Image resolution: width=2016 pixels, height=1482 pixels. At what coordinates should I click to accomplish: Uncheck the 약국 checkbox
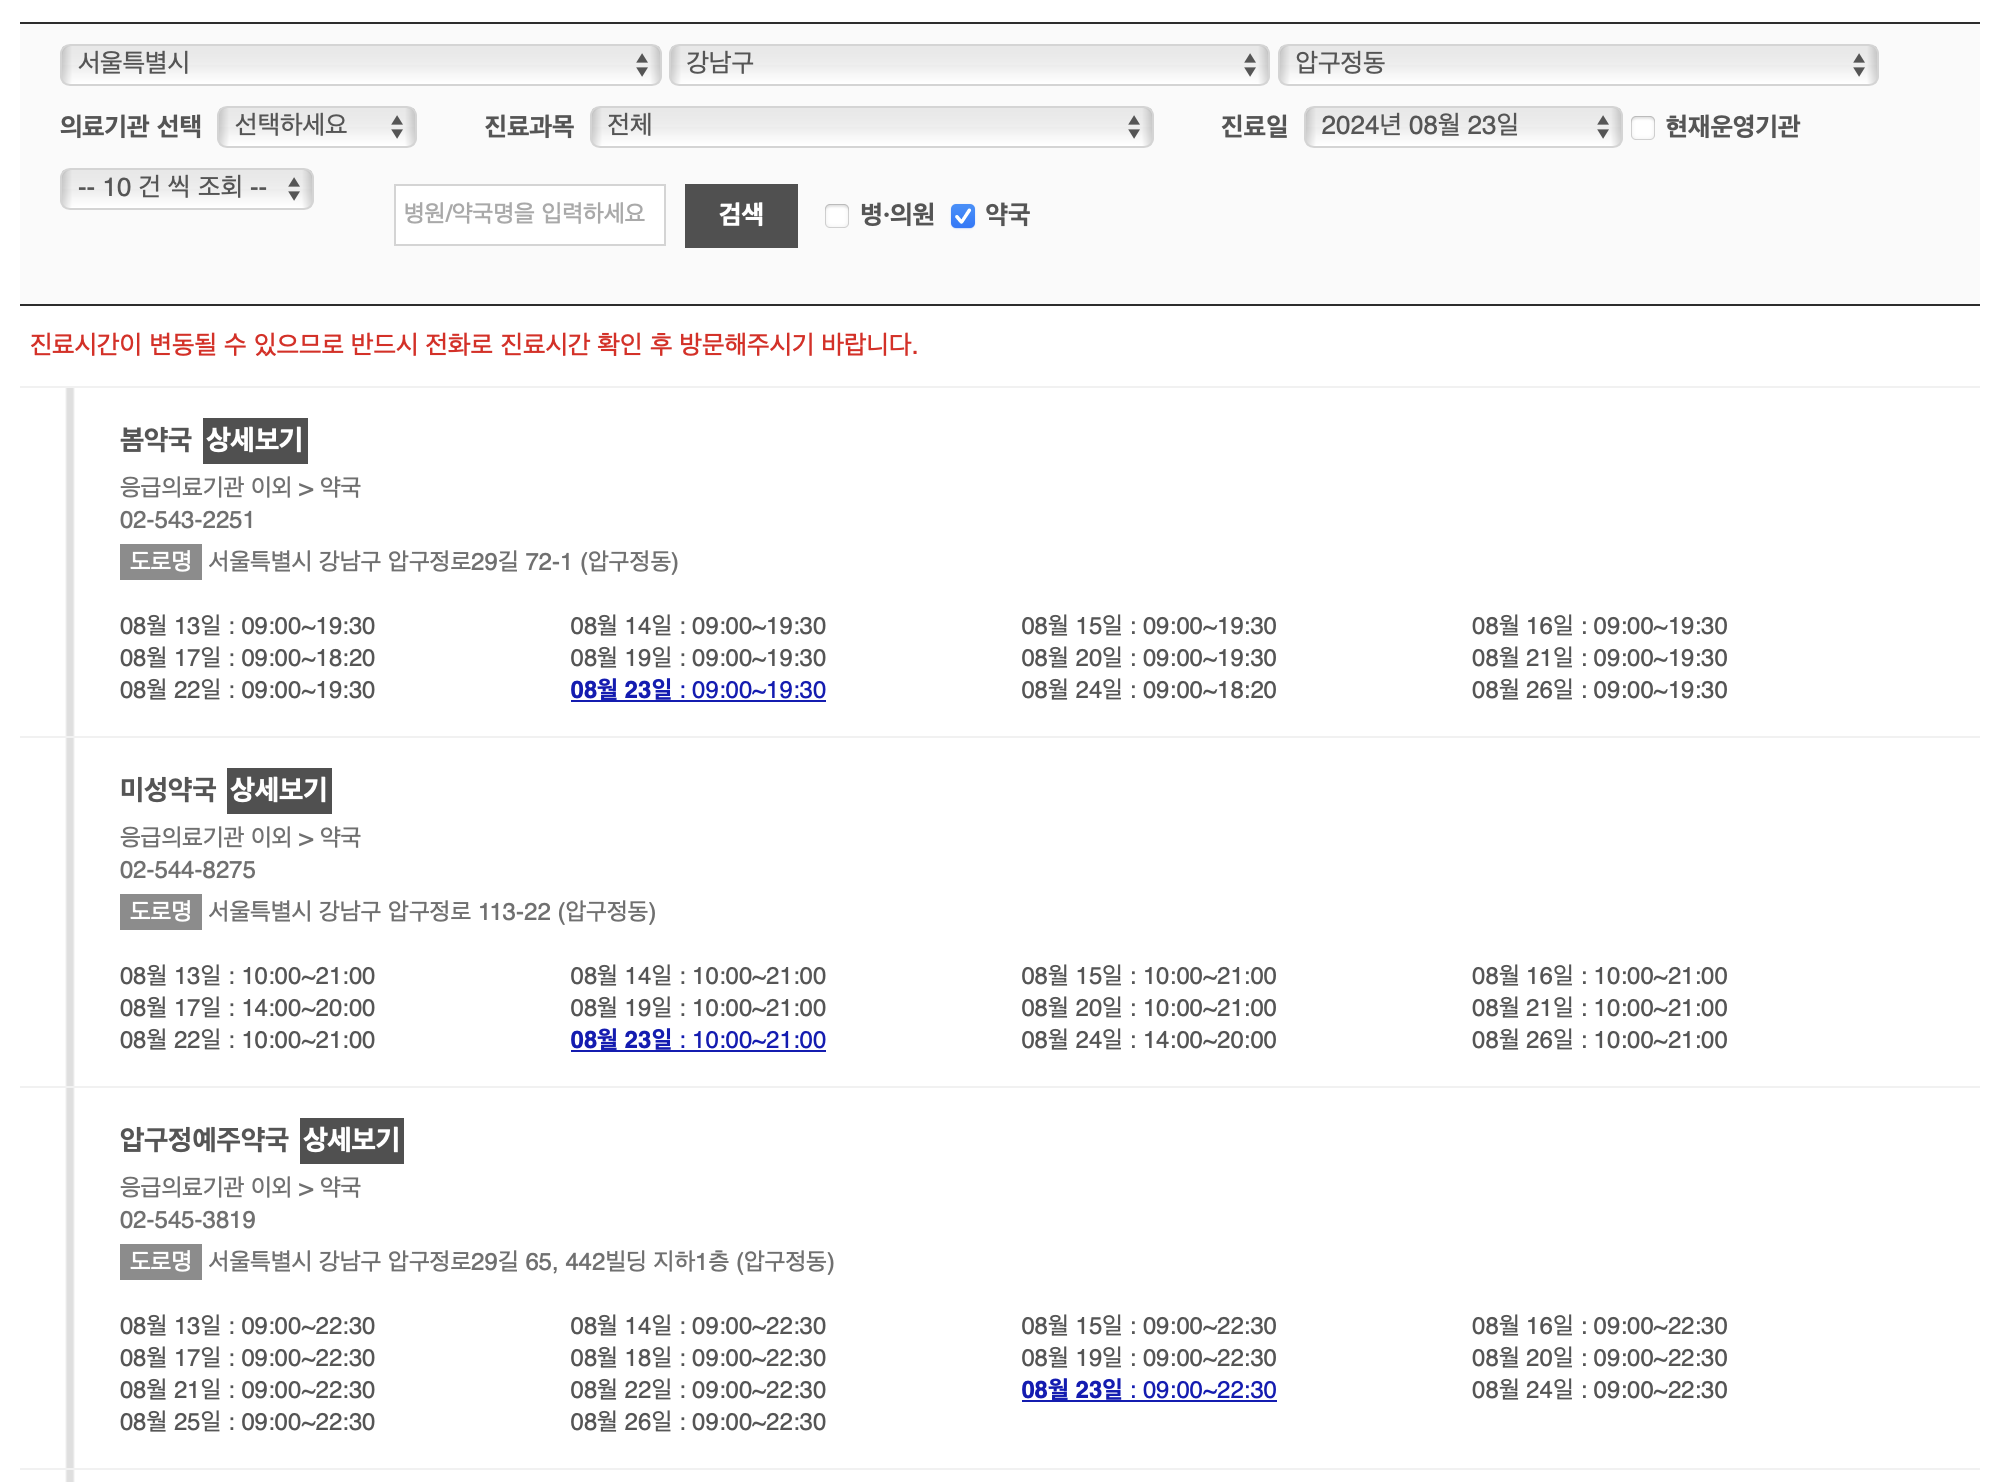tap(962, 215)
